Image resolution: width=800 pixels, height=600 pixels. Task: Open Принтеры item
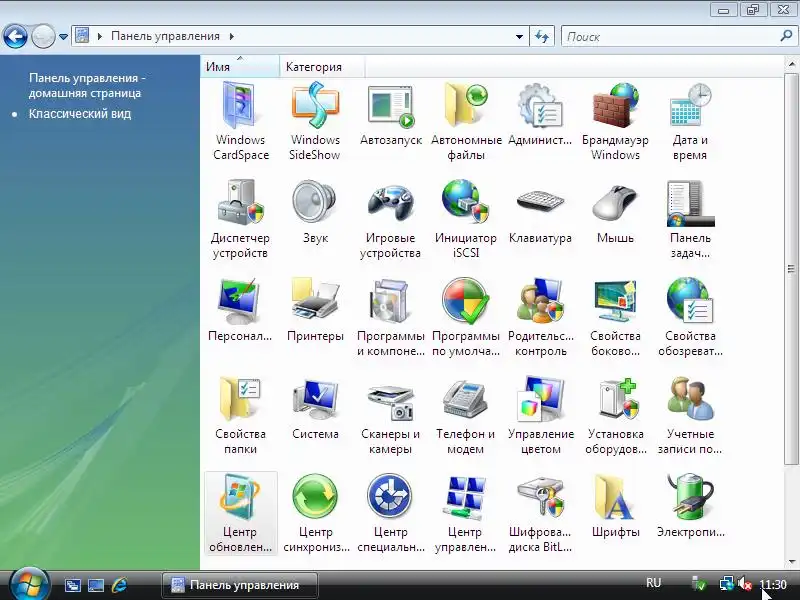click(315, 310)
